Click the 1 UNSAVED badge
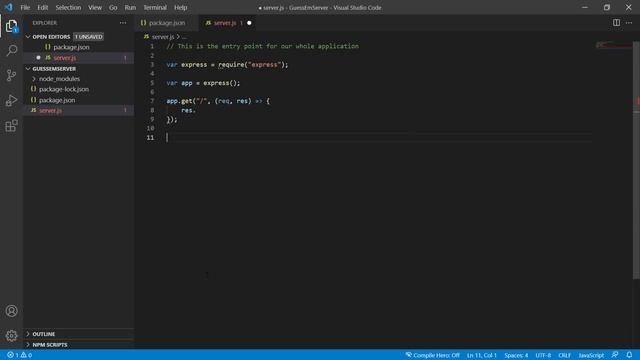 [x=89, y=37]
